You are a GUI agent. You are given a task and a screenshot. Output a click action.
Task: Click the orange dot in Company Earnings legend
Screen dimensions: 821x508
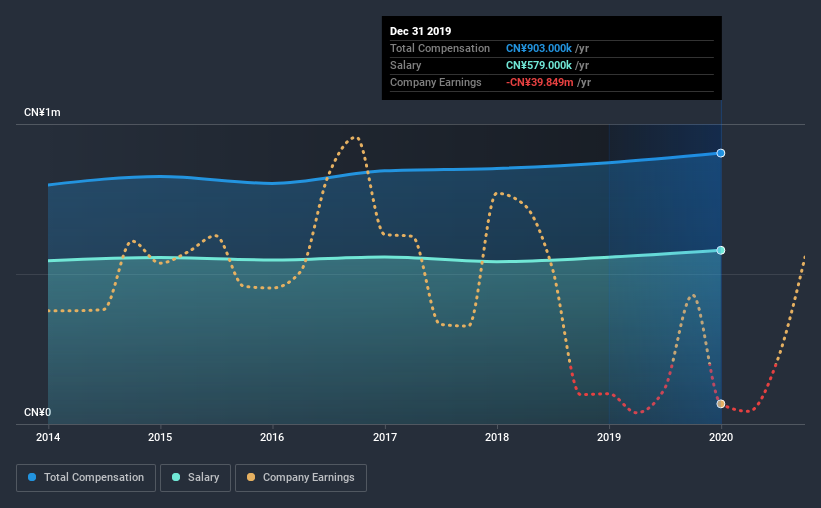(x=251, y=477)
